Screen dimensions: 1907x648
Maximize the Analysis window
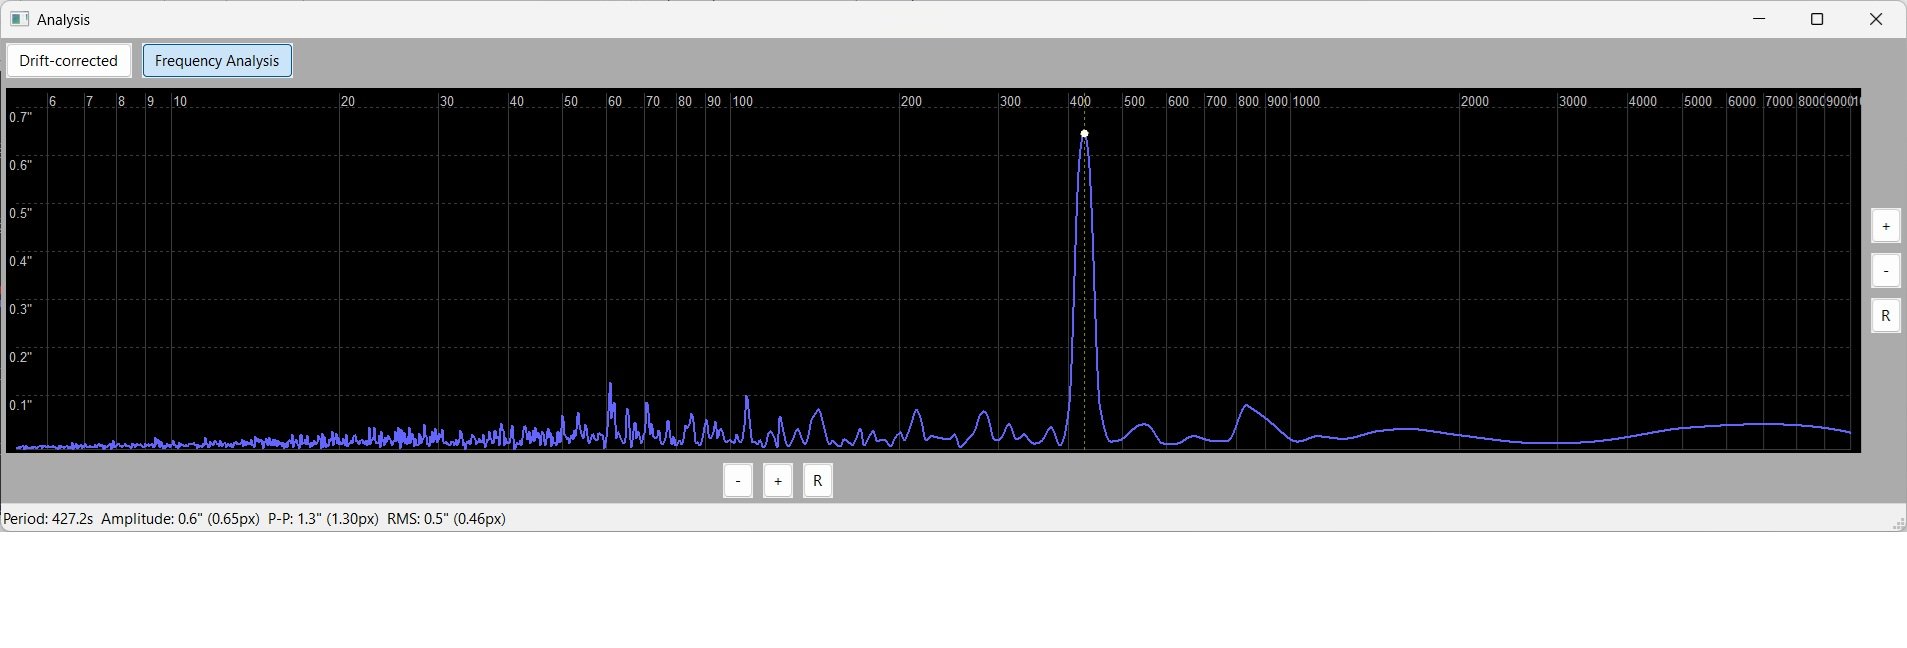click(1817, 19)
